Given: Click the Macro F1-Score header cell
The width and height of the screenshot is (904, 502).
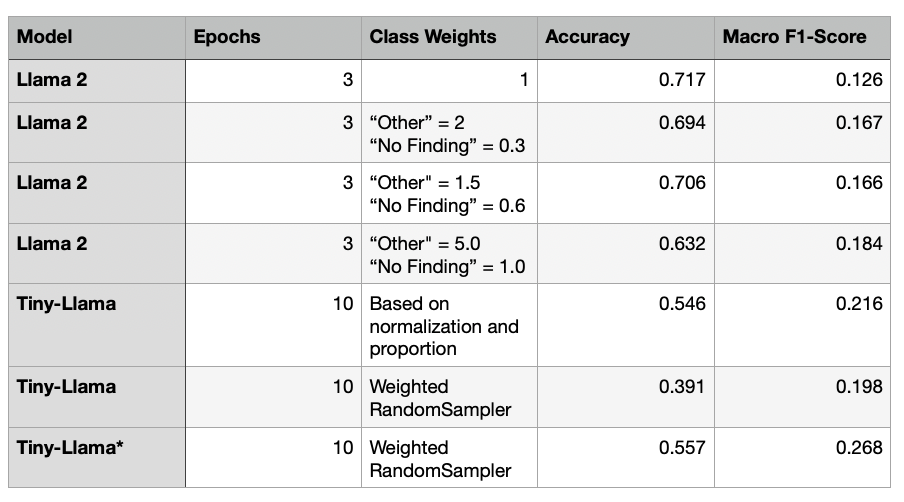Looking at the screenshot, I should pyautogui.click(x=795, y=37).
